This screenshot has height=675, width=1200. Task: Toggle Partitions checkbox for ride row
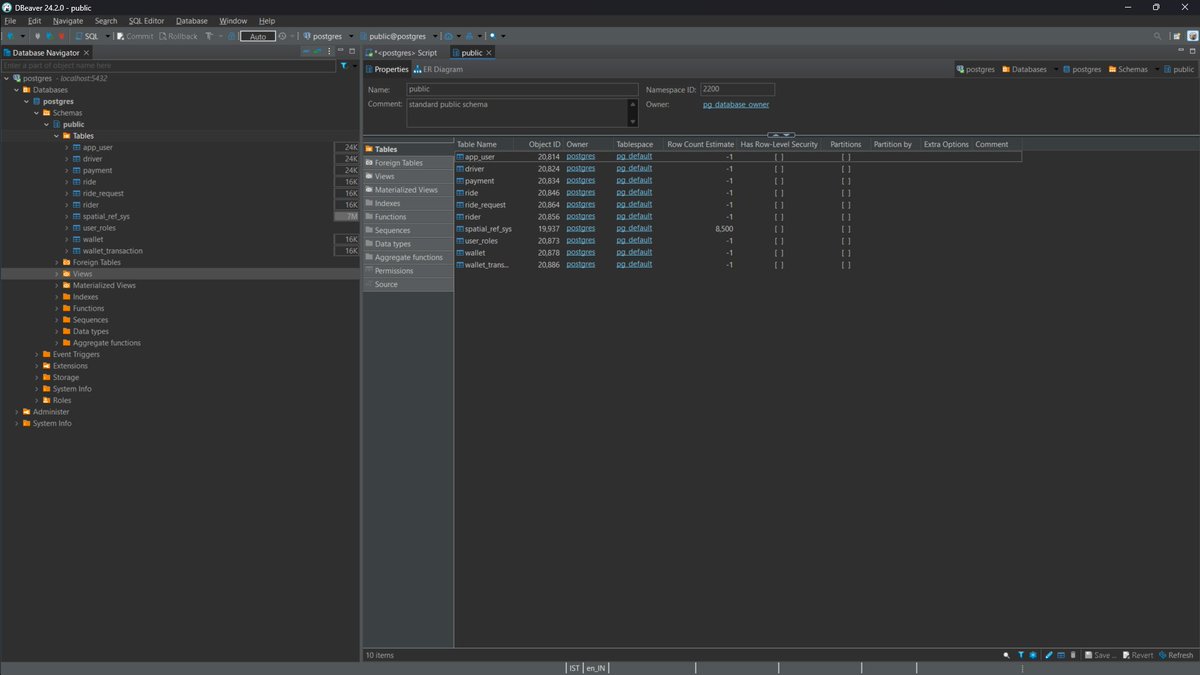[846, 193]
